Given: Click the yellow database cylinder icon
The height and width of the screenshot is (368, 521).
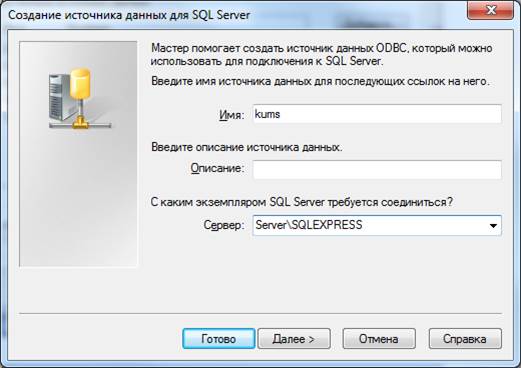Looking at the screenshot, I should (x=80, y=83).
